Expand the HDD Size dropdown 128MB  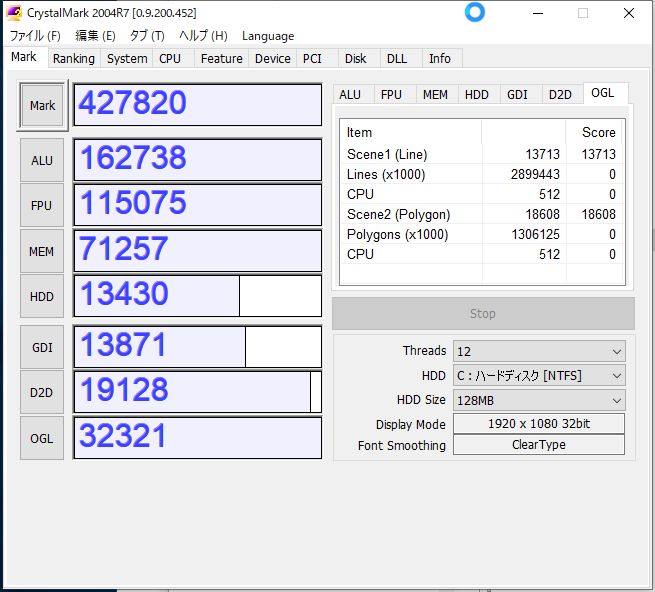point(539,400)
